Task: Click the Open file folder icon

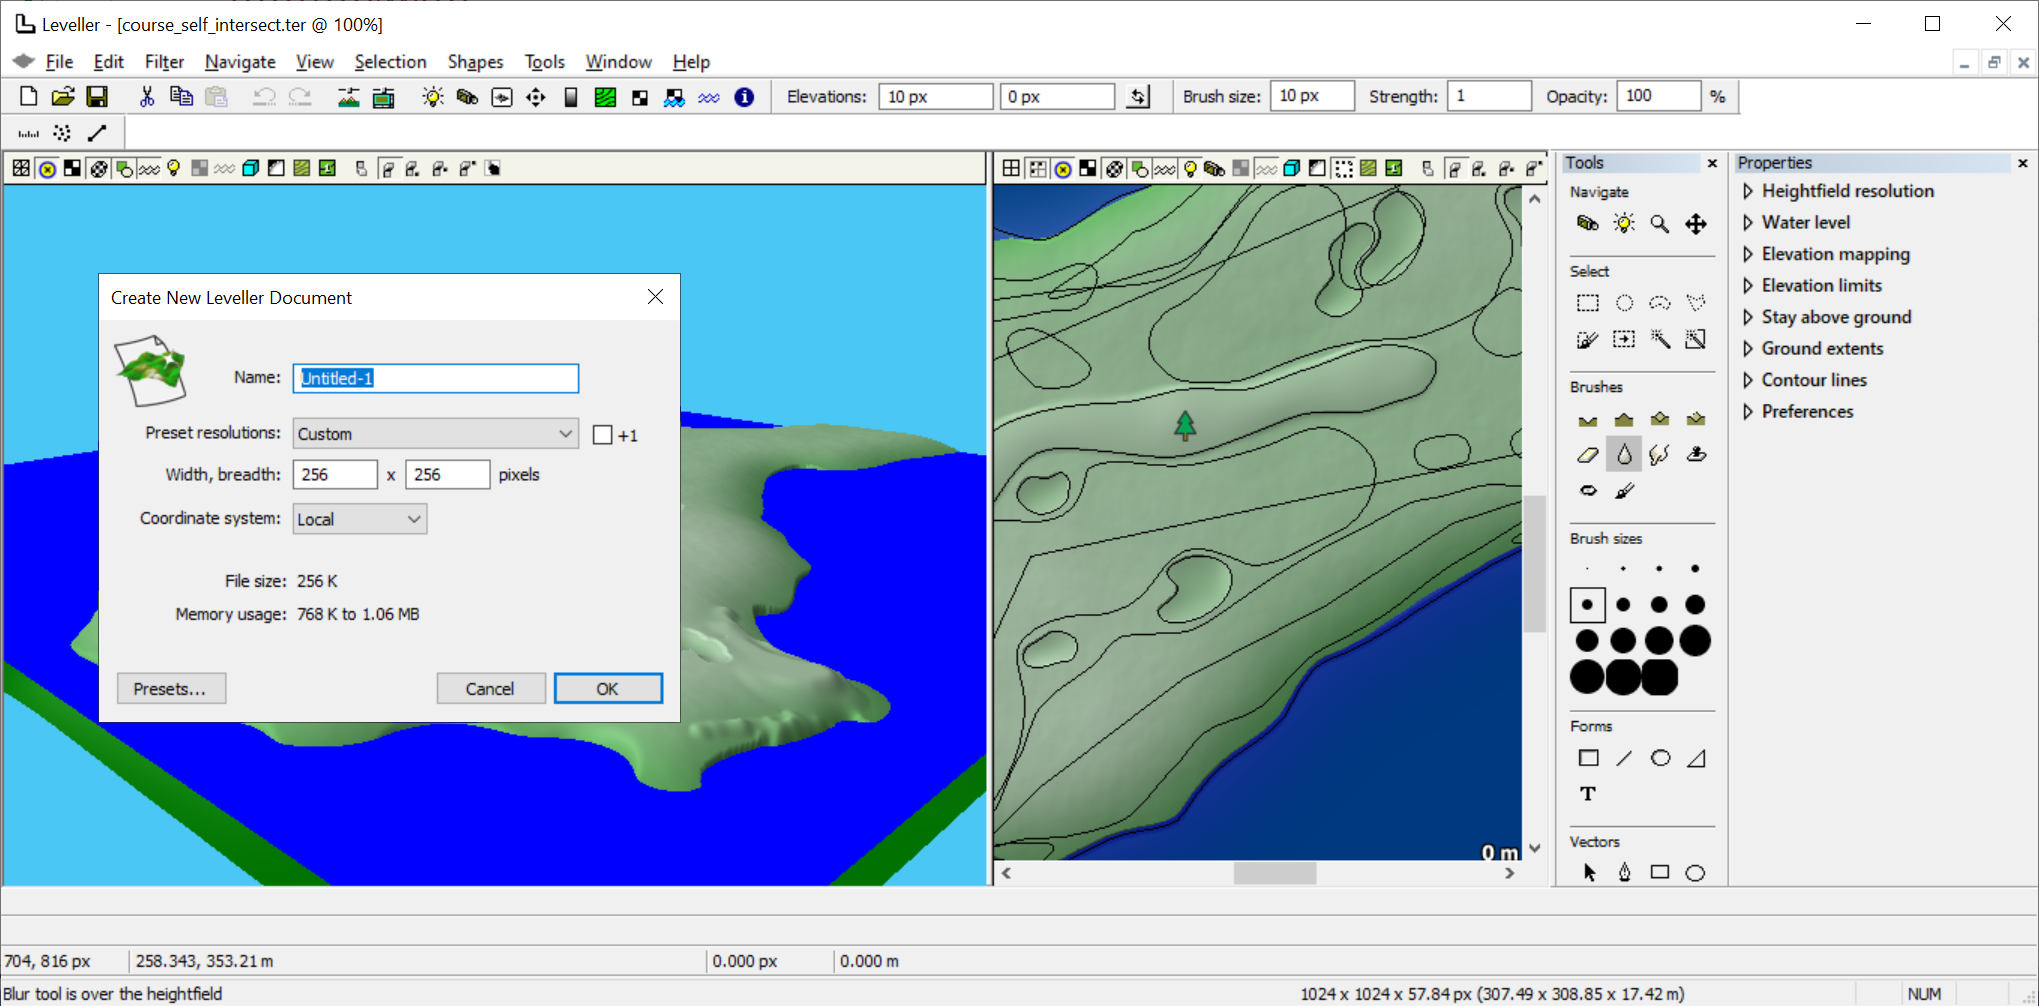Action: point(63,97)
